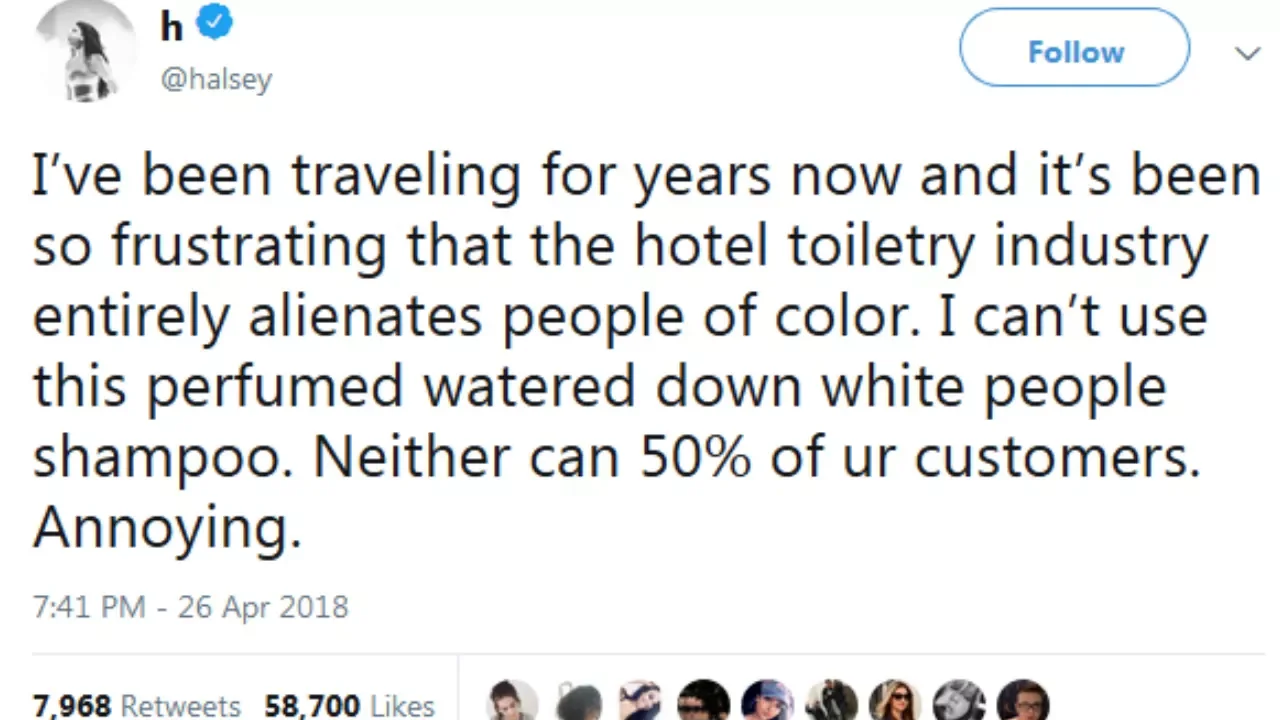View the 58,700 Likes list
Screen dimensions: 1280x720
[349, 706]
